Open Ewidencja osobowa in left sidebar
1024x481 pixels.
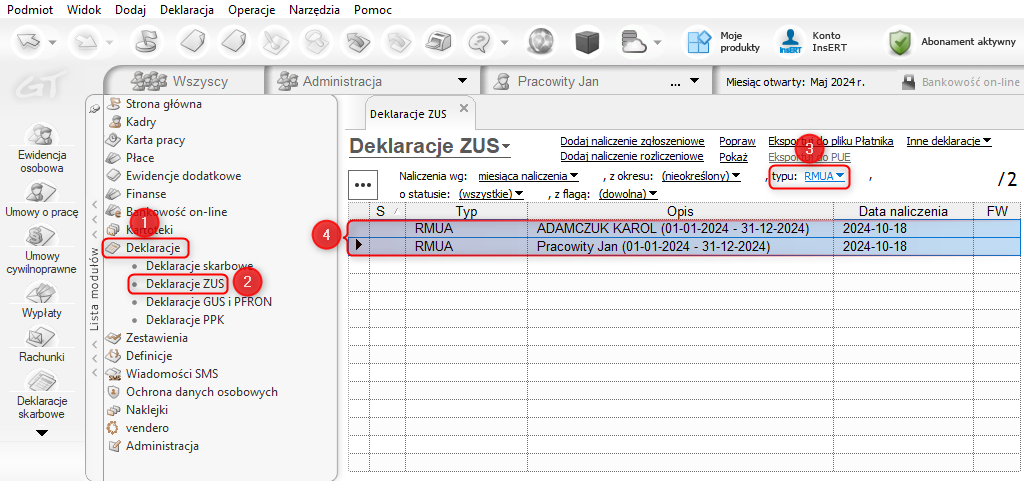[x=42, y=149]
